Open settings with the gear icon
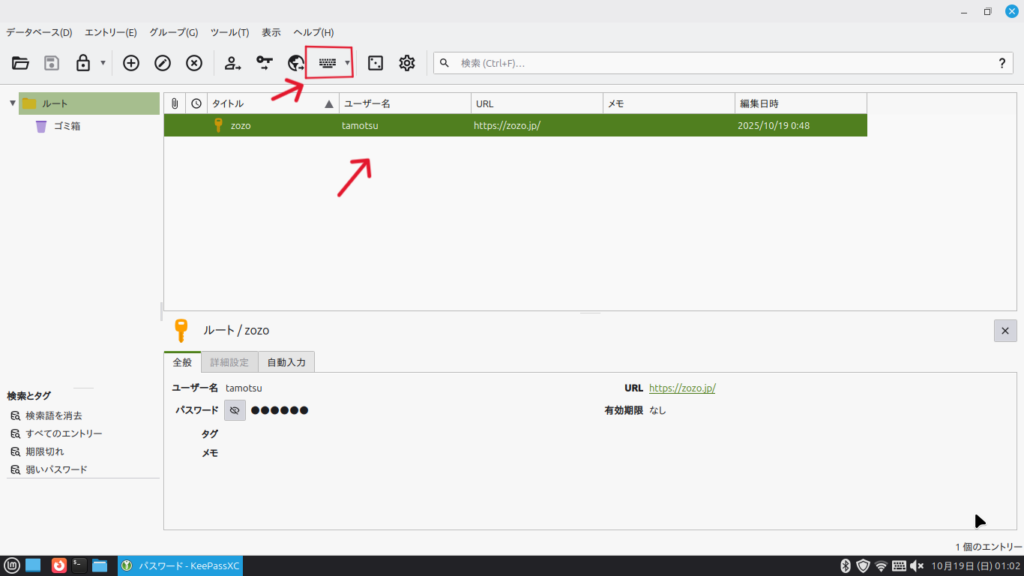The image size is (1024, 576). 407,63
